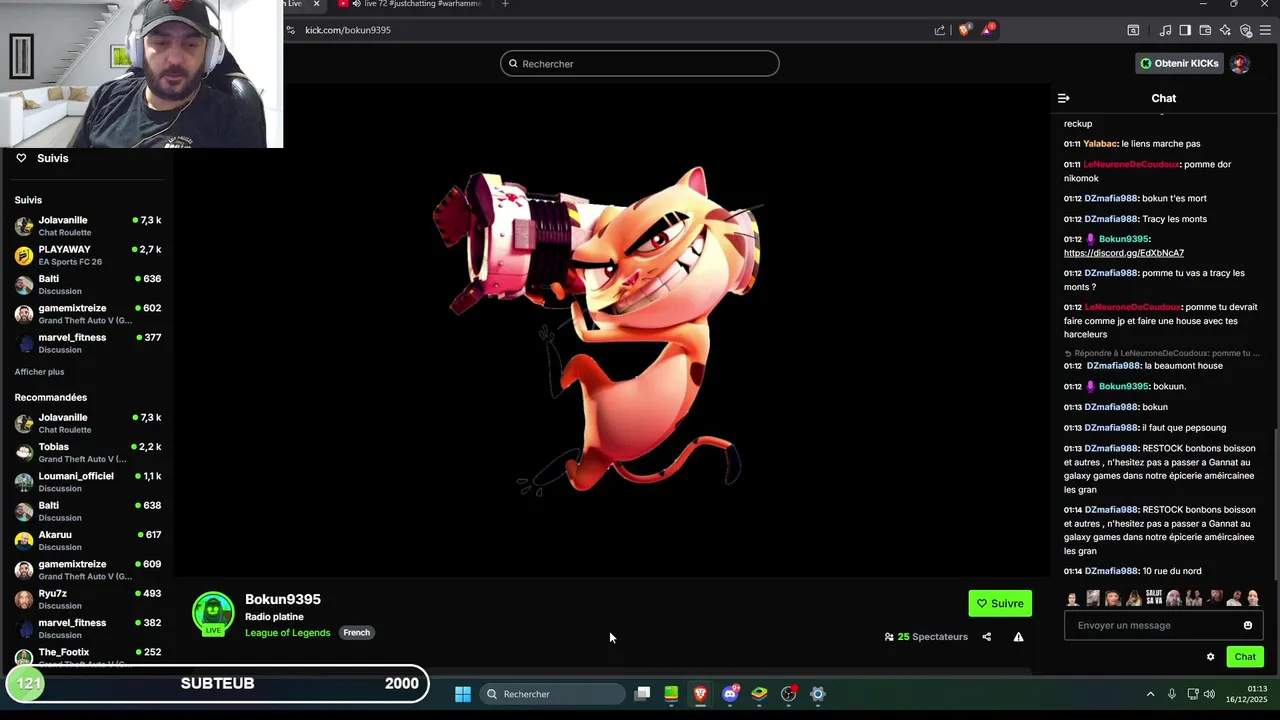Open Task View on taskbar
Viewport: 1280px width, 720px height.
(643, 694)
